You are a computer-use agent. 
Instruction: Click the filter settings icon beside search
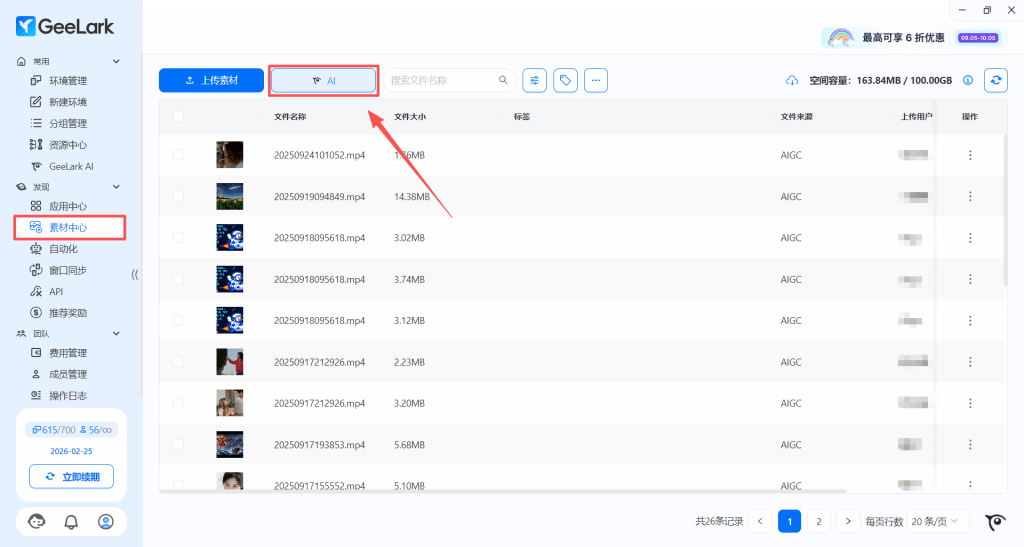point(536,80)
